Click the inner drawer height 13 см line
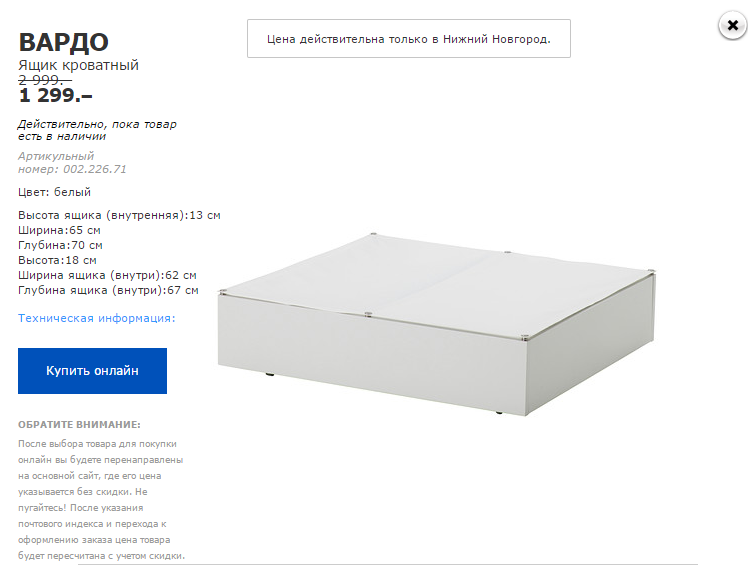Screen dimensions: 753x575 point(119,215)
